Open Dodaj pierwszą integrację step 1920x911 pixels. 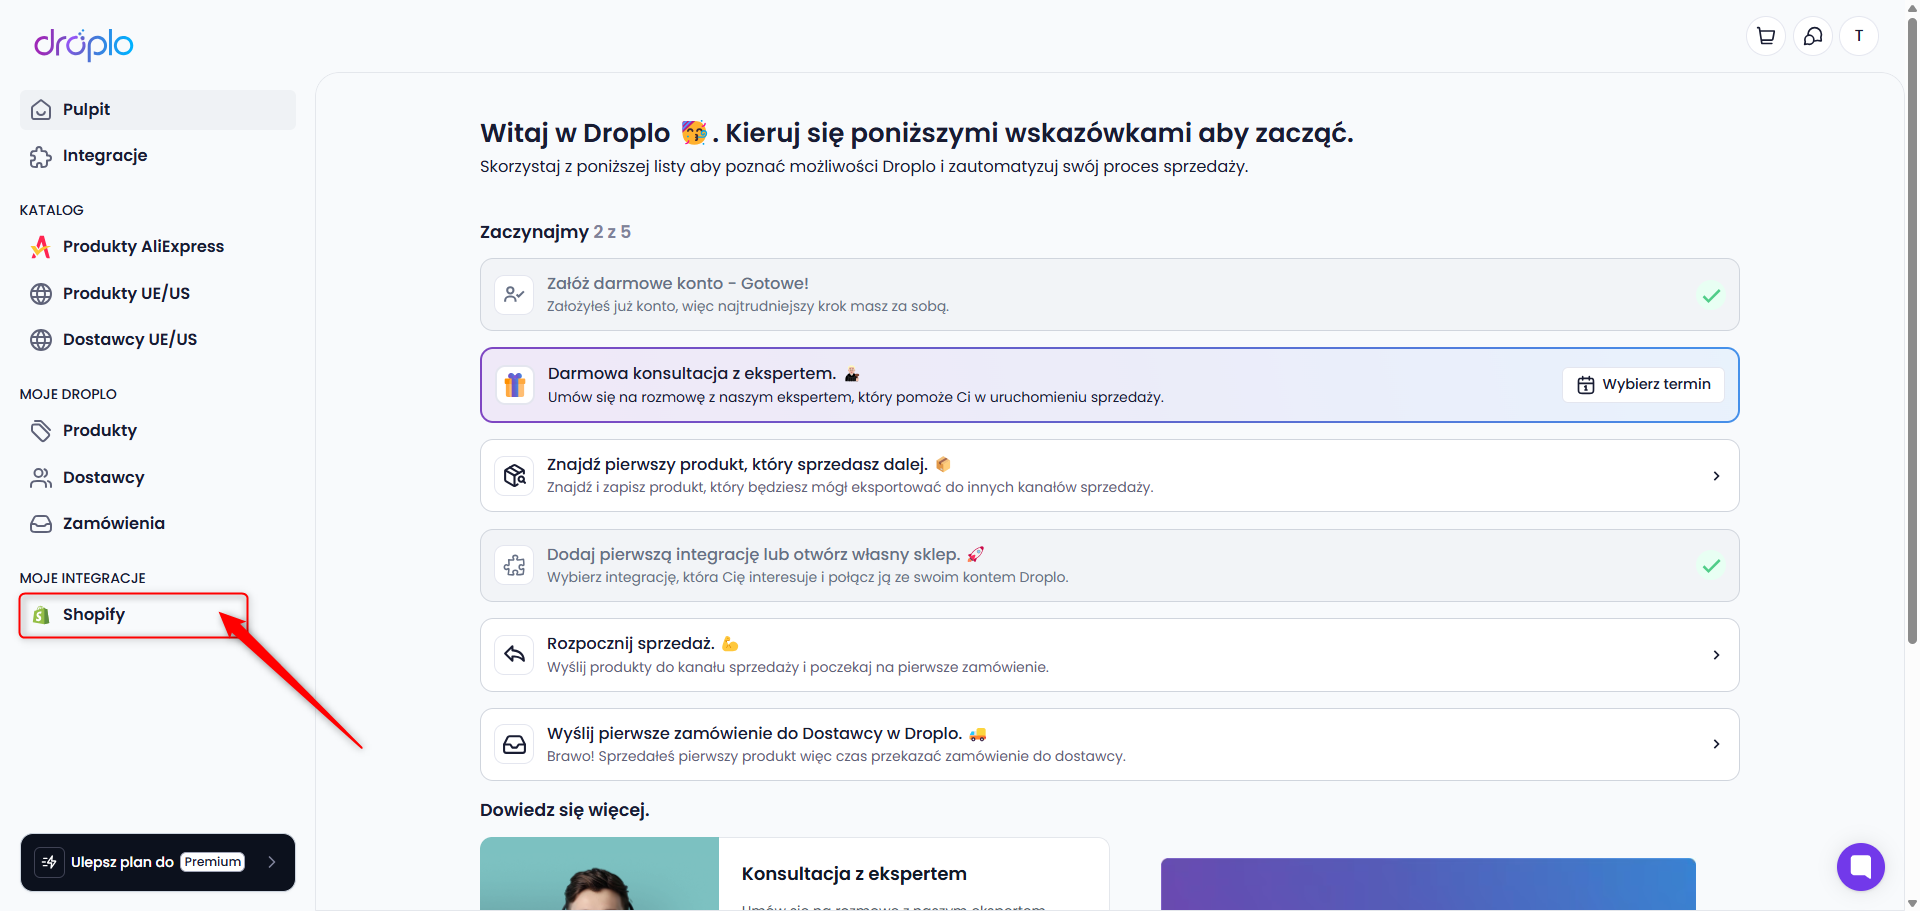1110,566
